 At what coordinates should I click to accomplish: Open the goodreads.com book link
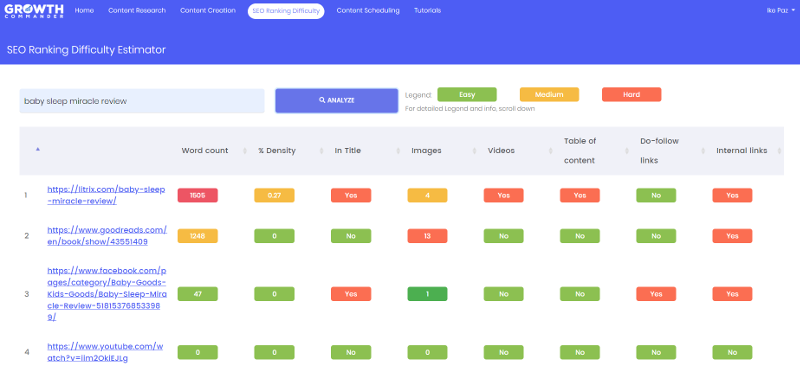pos(107,236)
